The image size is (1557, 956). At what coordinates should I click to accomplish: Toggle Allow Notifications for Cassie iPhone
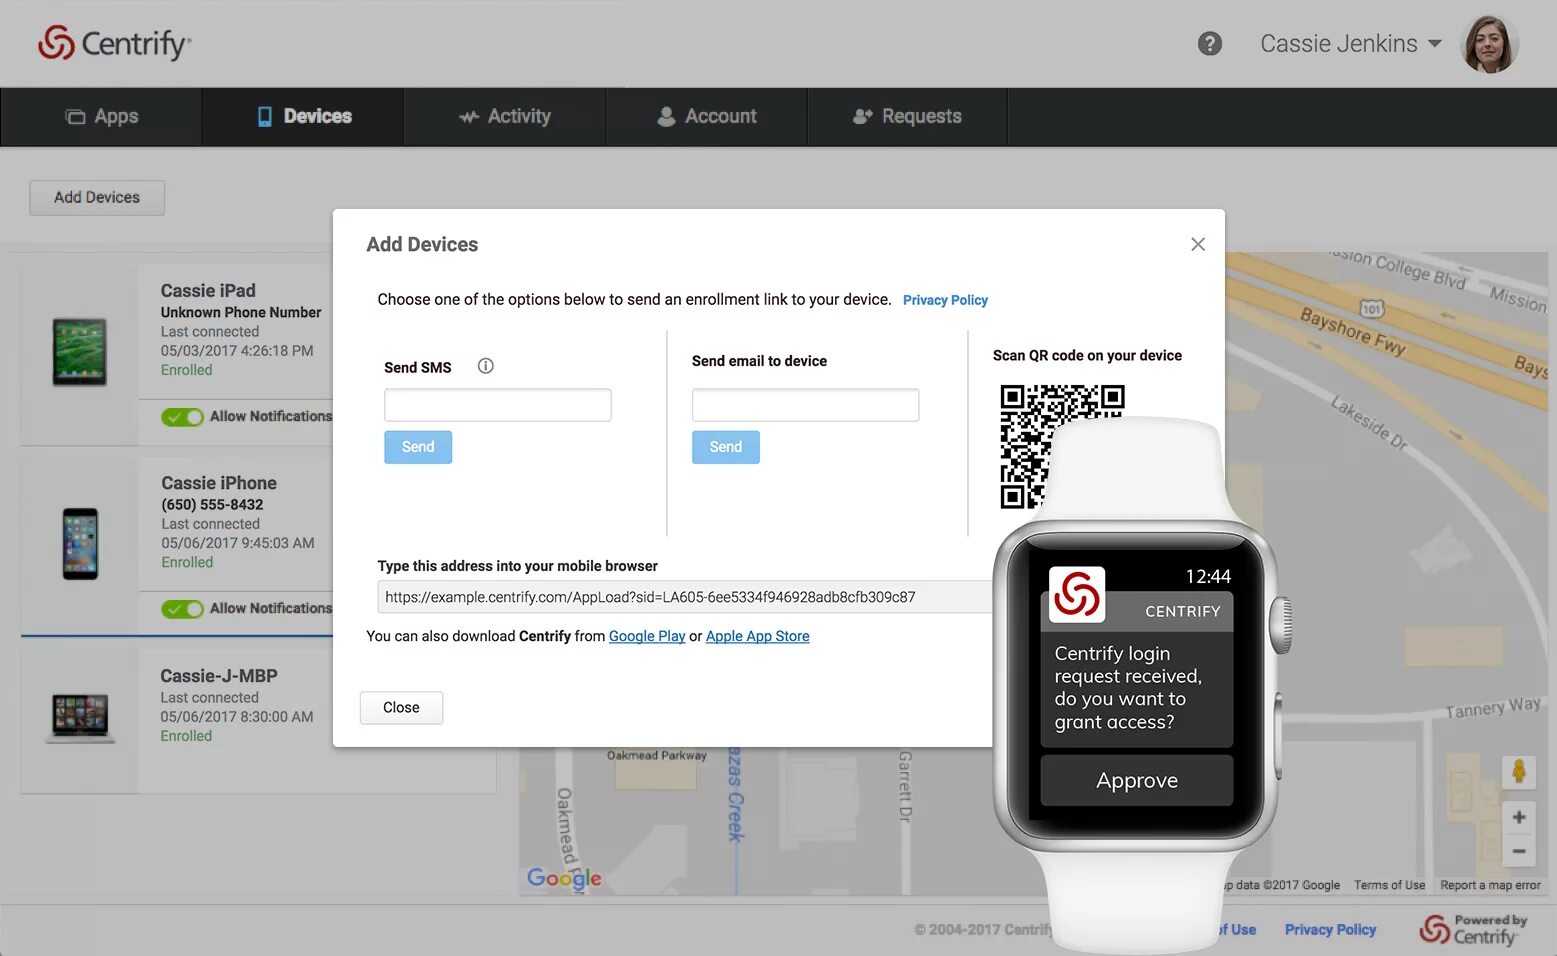183,609
